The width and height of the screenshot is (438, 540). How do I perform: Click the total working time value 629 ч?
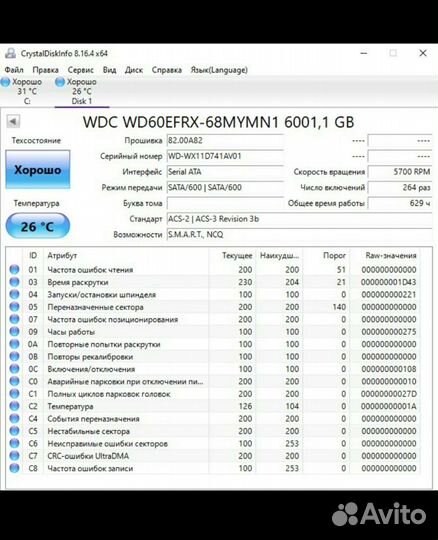400,203
